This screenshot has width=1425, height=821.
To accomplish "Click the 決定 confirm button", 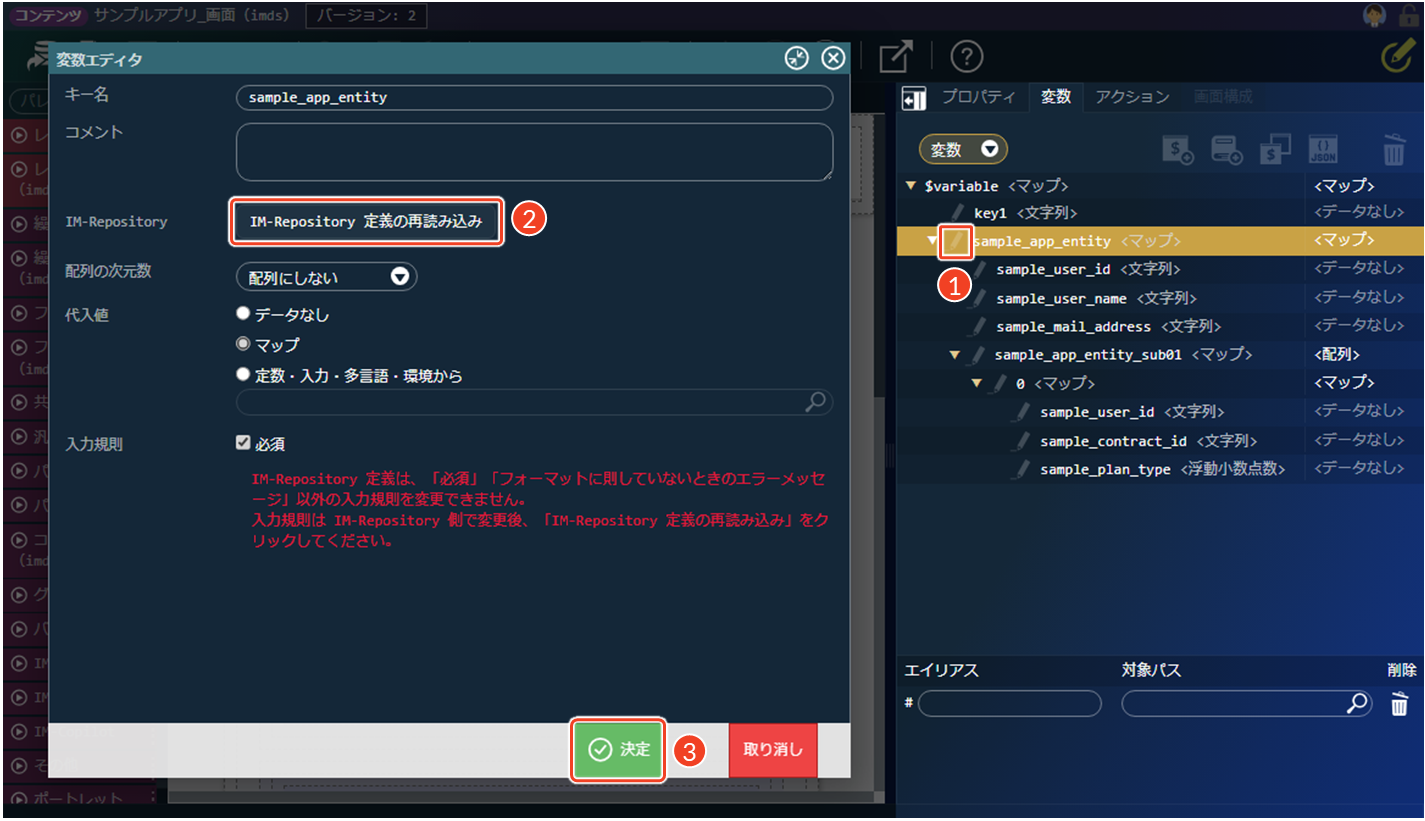I will click(619, 750).
